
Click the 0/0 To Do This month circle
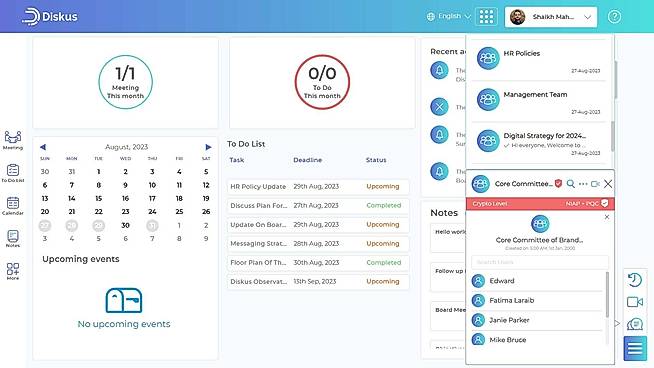(322, 82)
